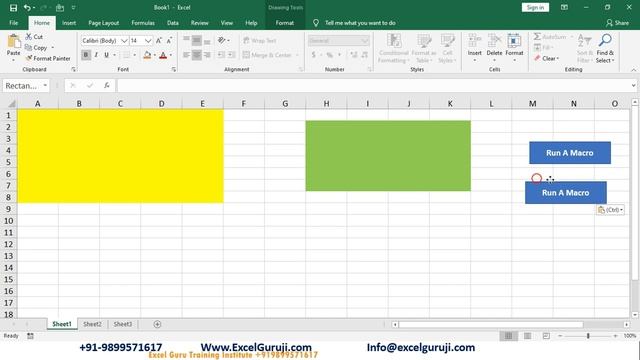The width and height of the screenshot is (640, 360).
Task: Expand the Calibri (Body) font name dropdown
Action: click(124, 40)
